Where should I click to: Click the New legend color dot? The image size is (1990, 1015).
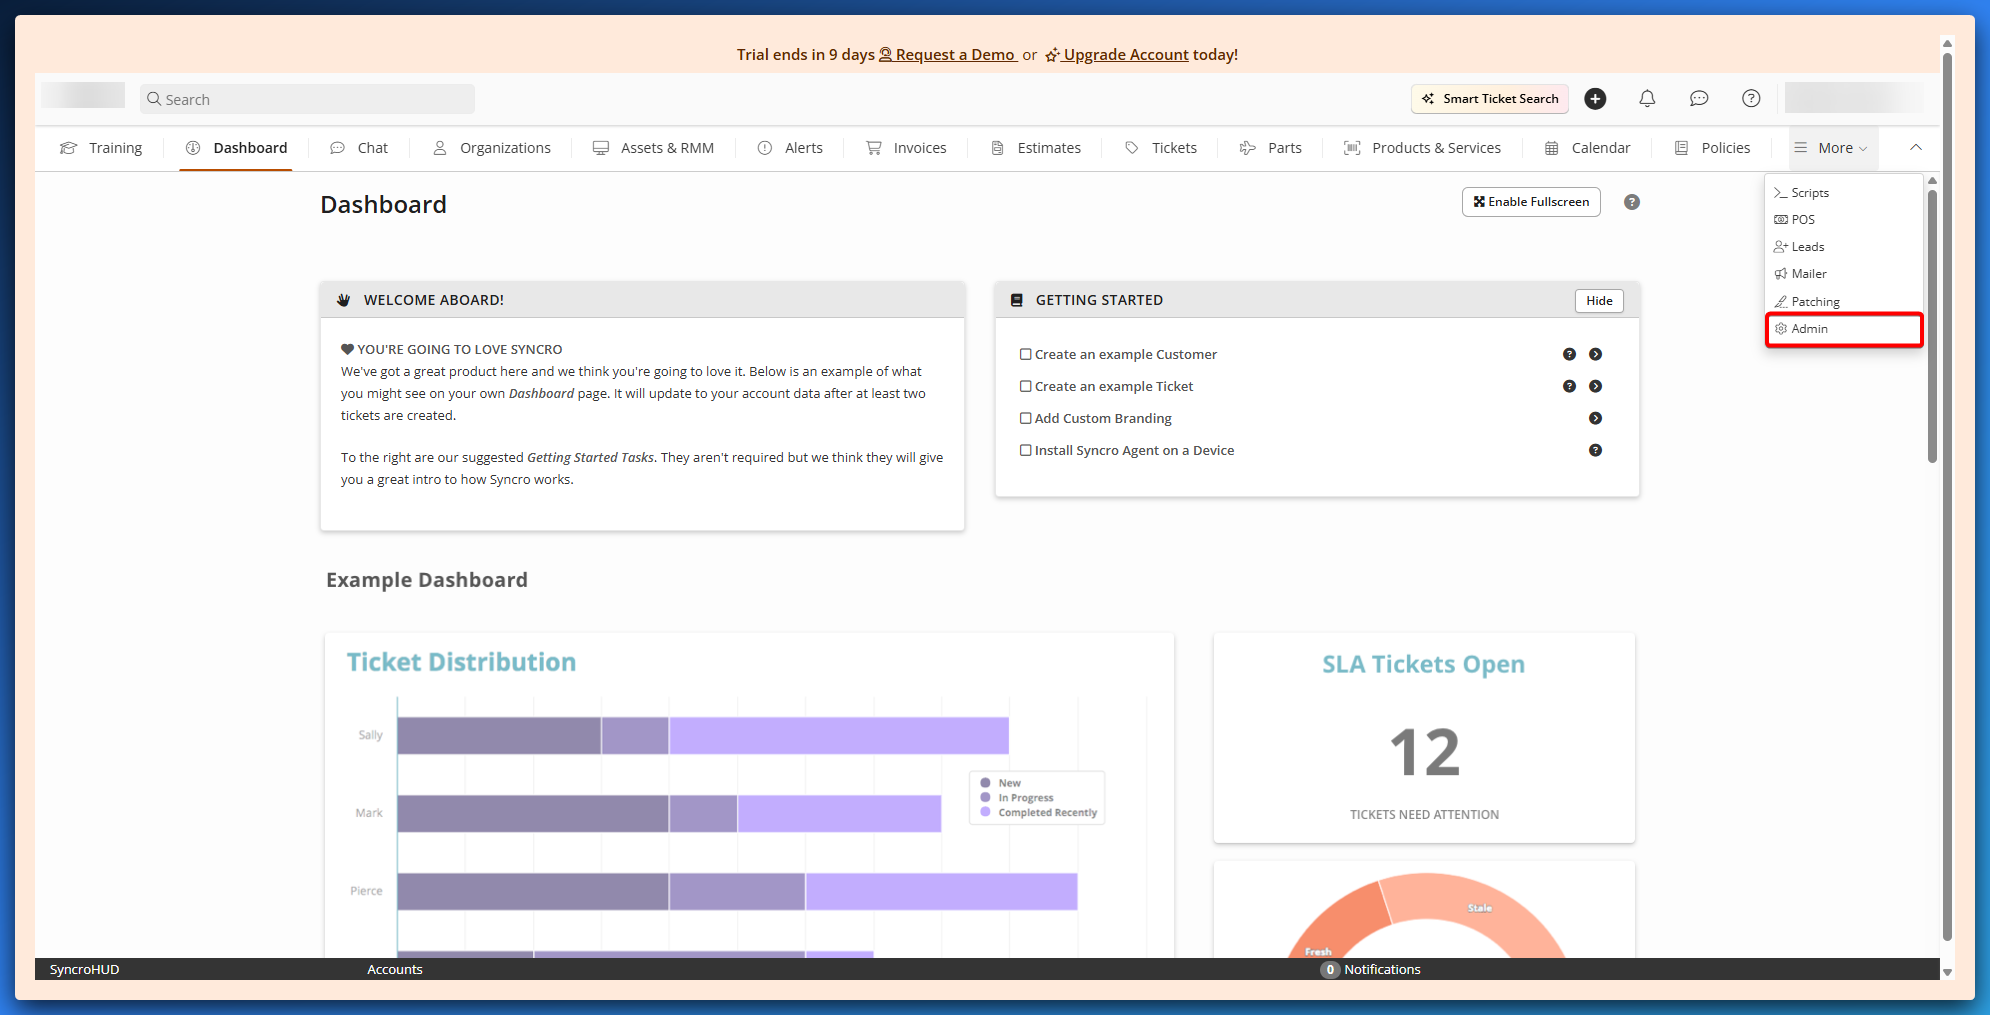point(985,783)
